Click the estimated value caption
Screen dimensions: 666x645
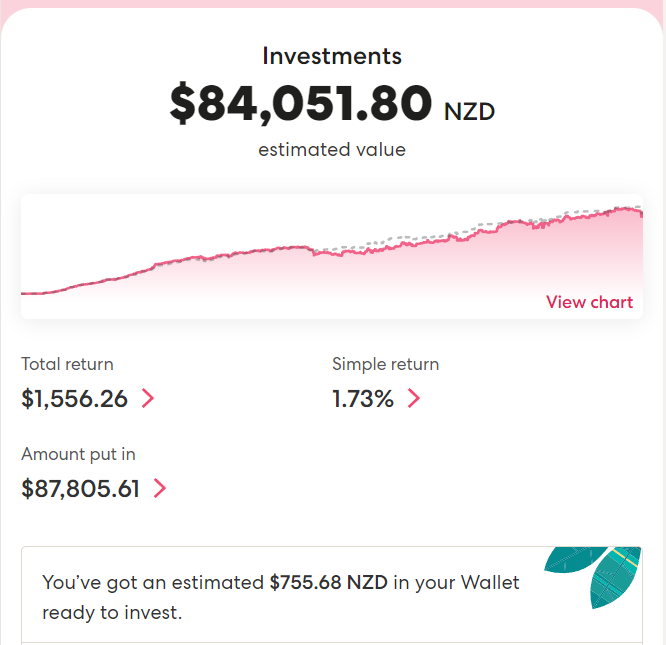[x=332, y=150]
